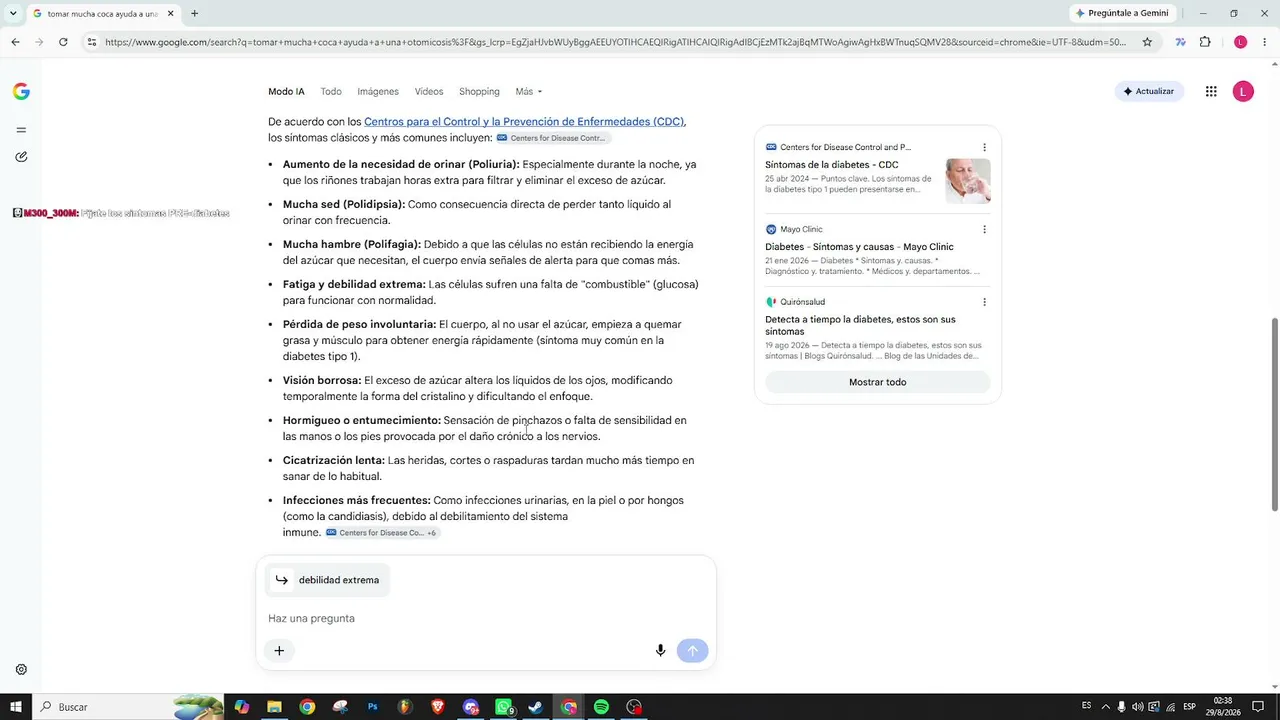Click the Visión borrosa: heading
The width and height of the screenshot is (1280, 720).
(322, 381)
